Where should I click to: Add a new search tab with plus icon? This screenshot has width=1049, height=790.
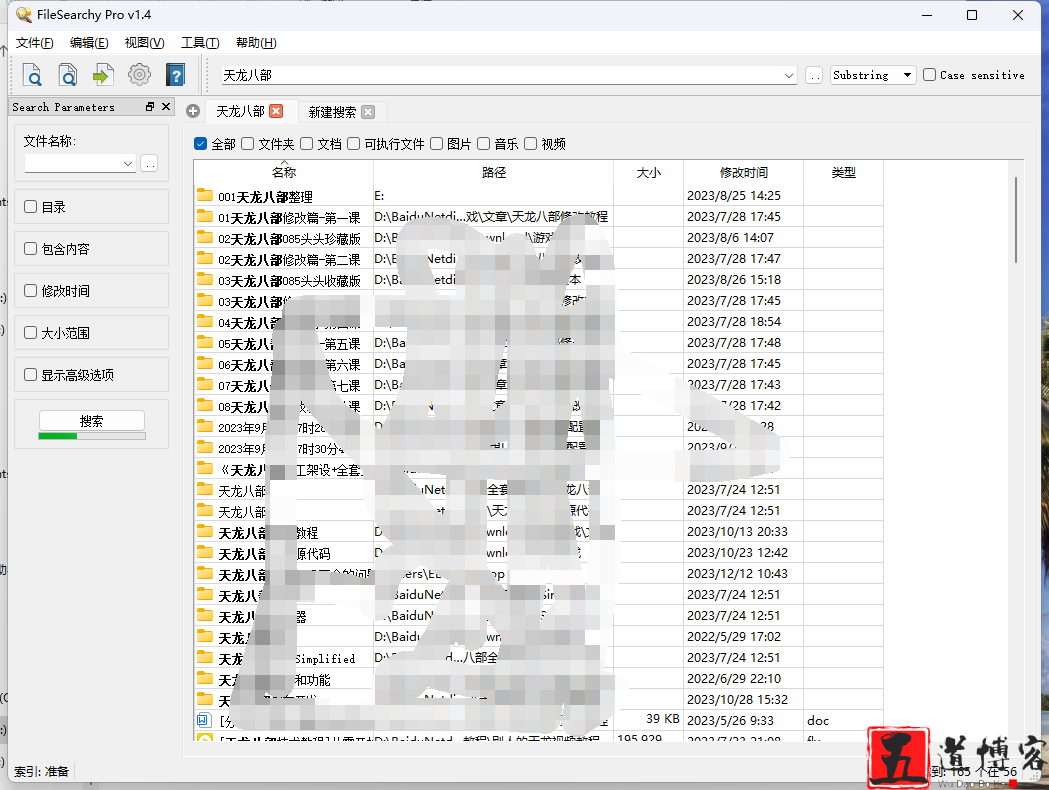click(193, 111)
